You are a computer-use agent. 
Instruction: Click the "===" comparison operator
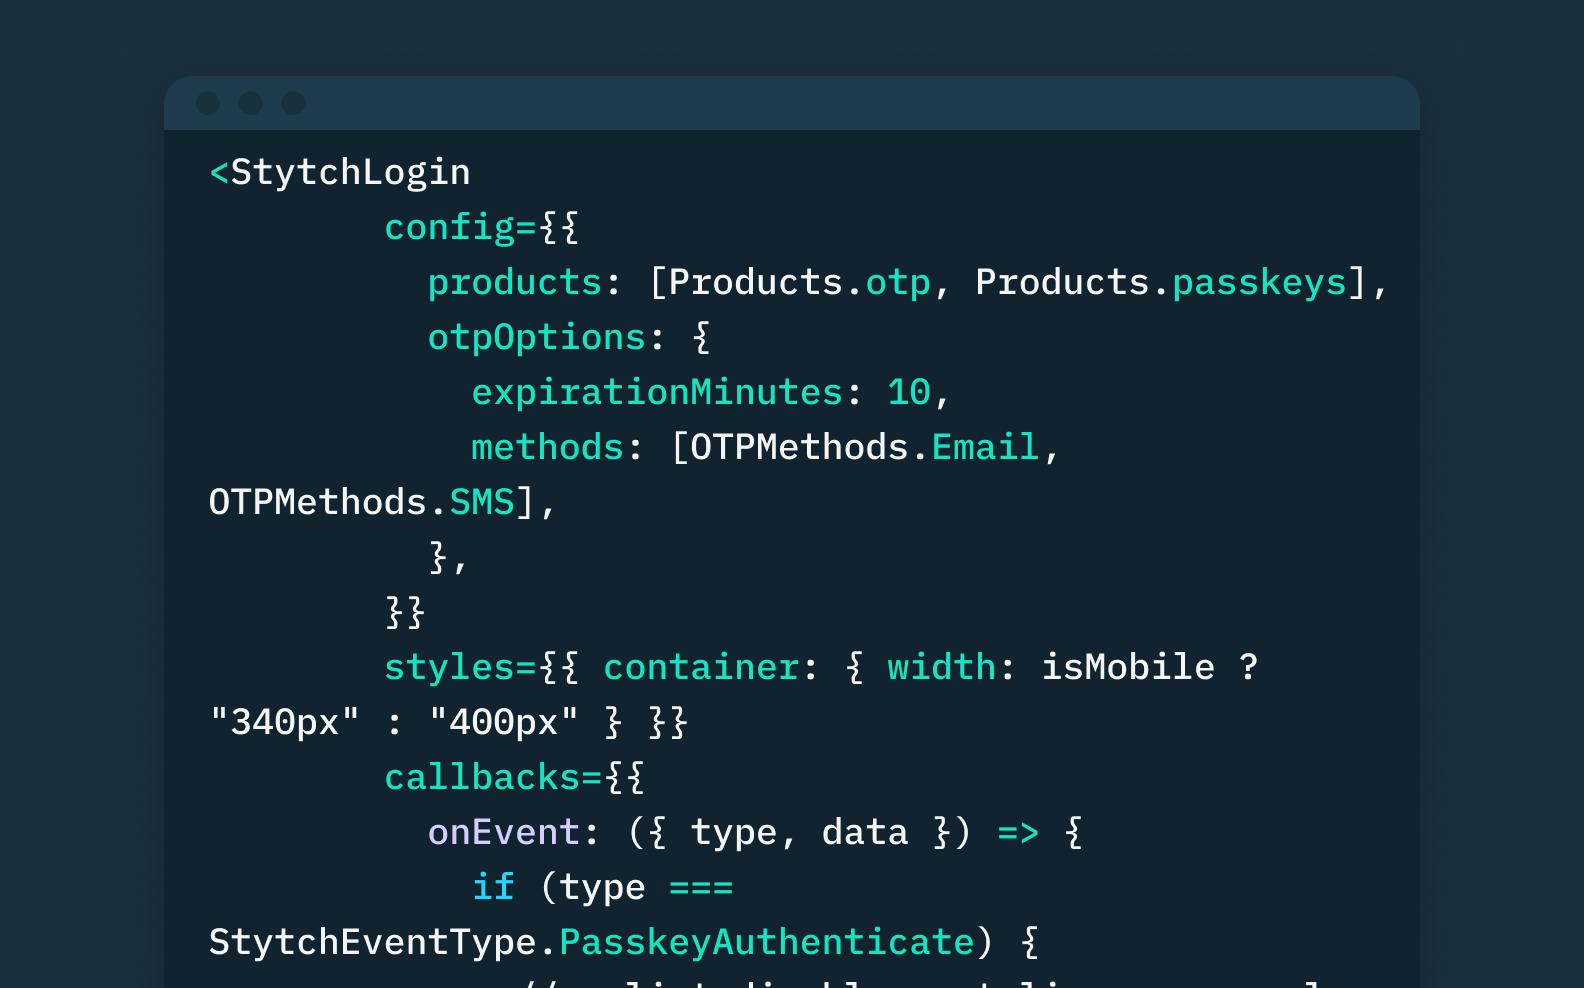point(701,888)
